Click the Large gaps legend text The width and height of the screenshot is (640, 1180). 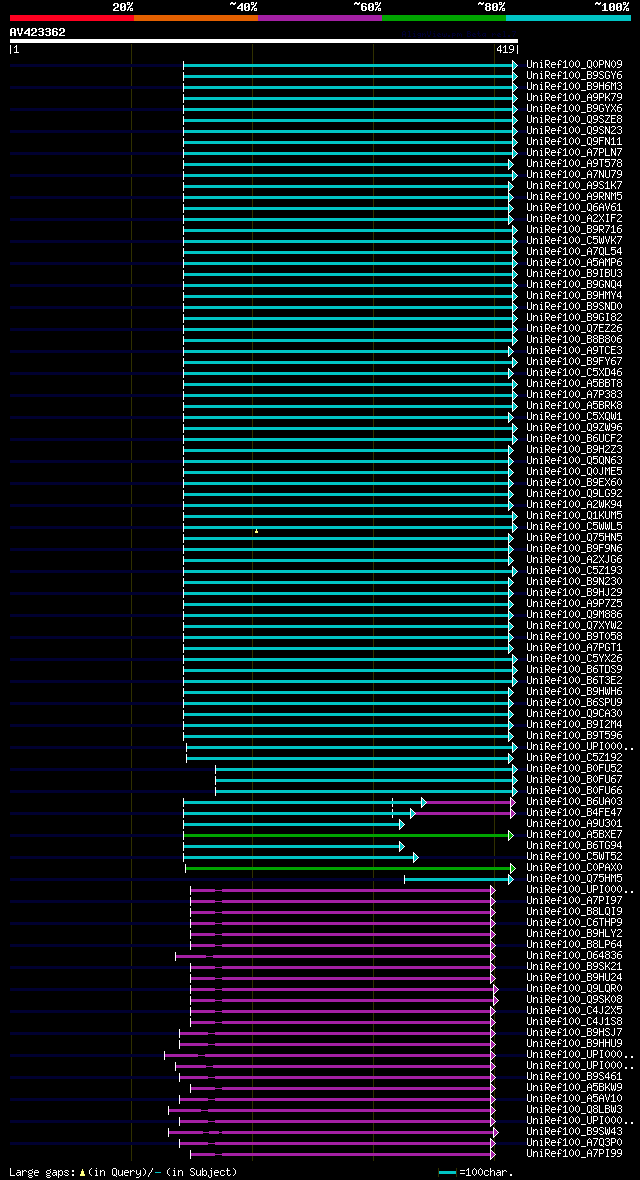coord(123,1172)
